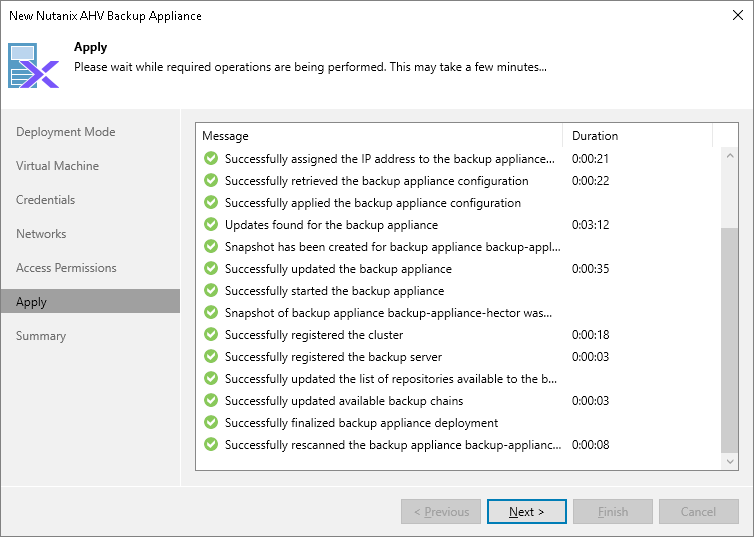Click status icon for 'Successfully started the backup appliance'
The image size is (754, 537).
point(211,291)
